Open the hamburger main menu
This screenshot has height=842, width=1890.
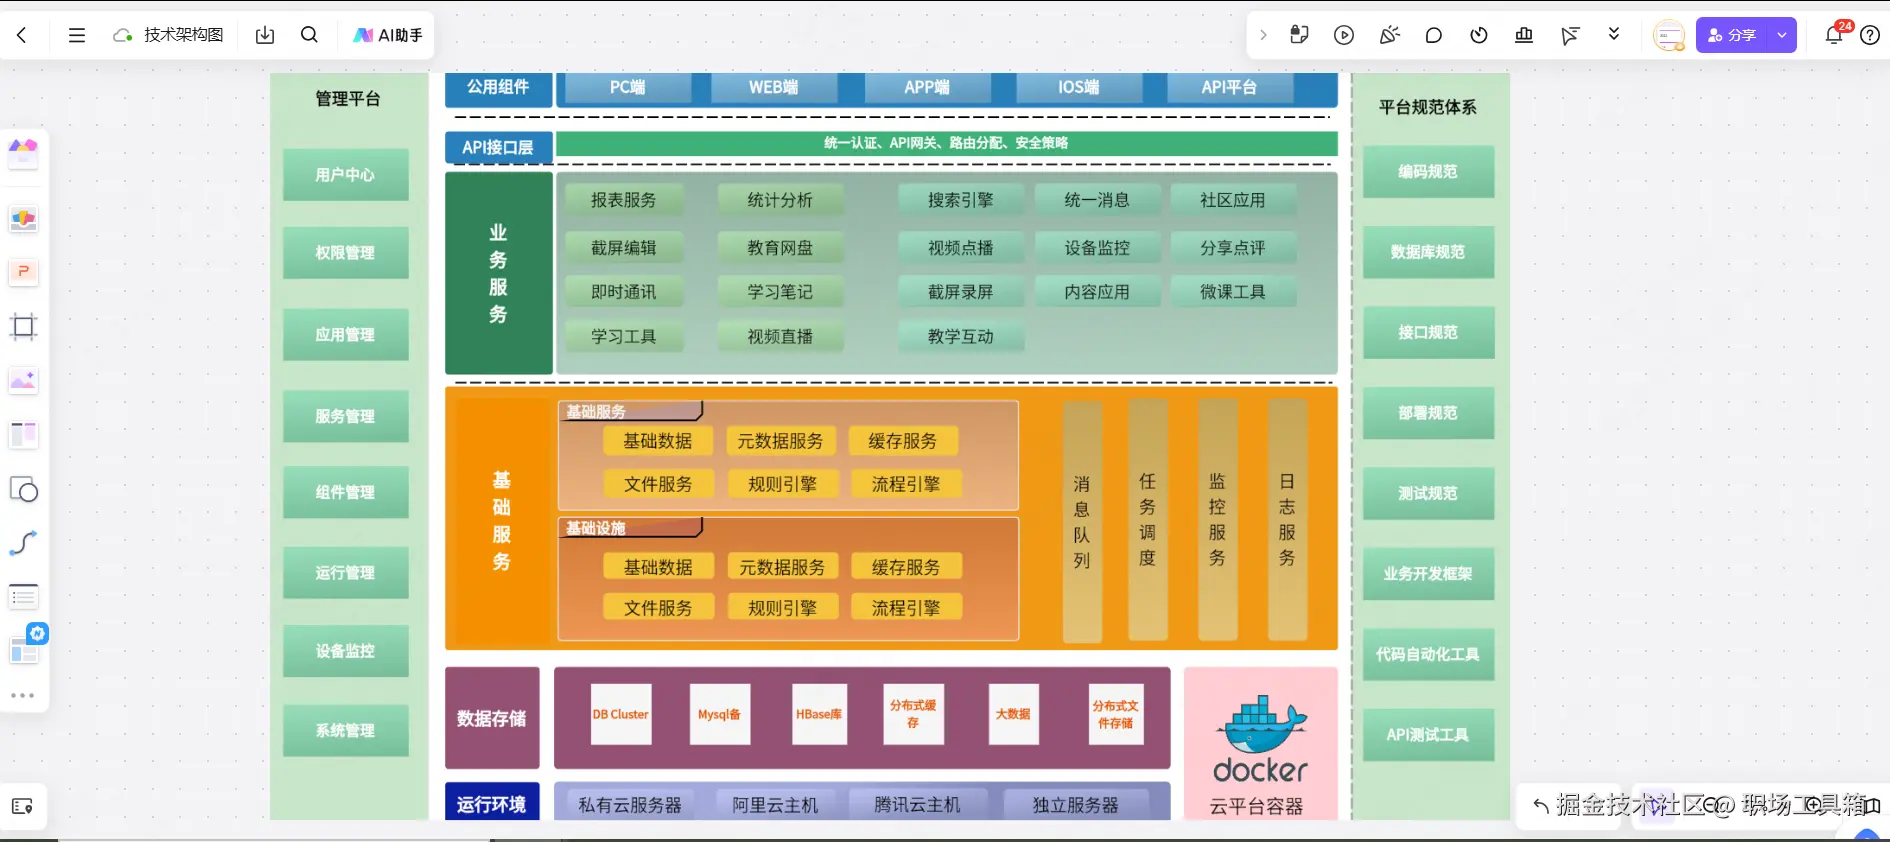click(x=76, y=35)
